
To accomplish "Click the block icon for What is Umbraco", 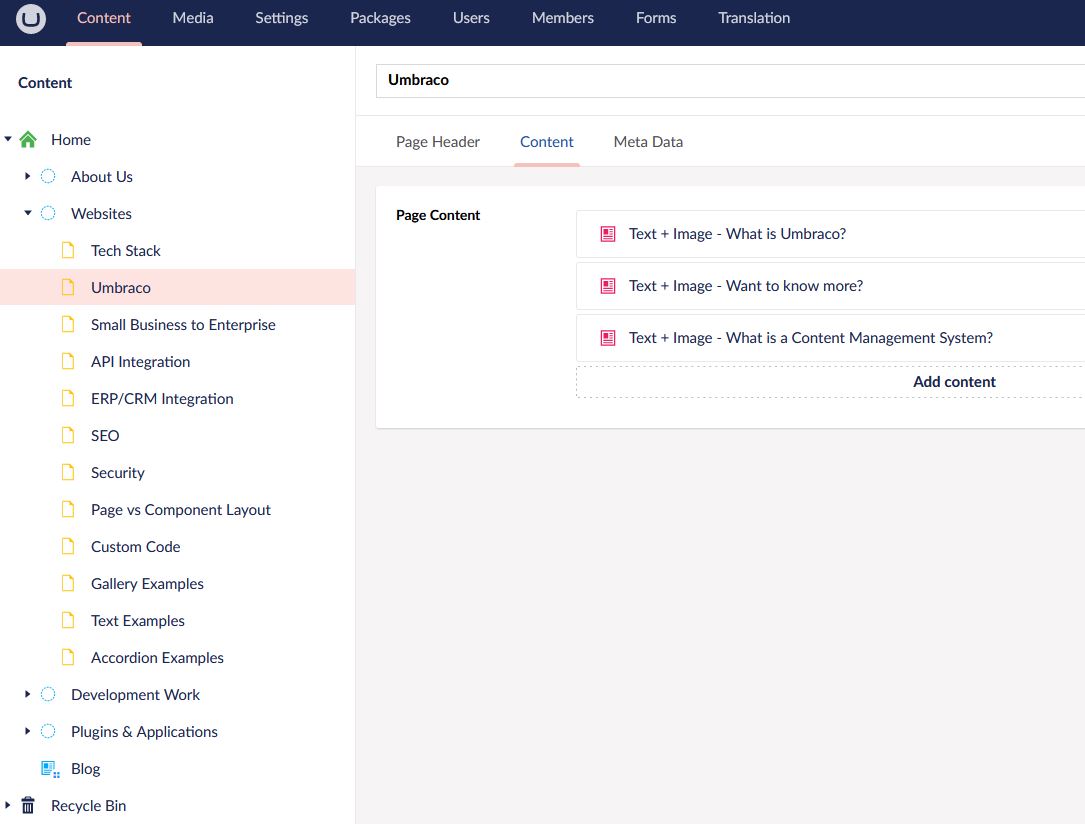I will (x=607, y=234).
